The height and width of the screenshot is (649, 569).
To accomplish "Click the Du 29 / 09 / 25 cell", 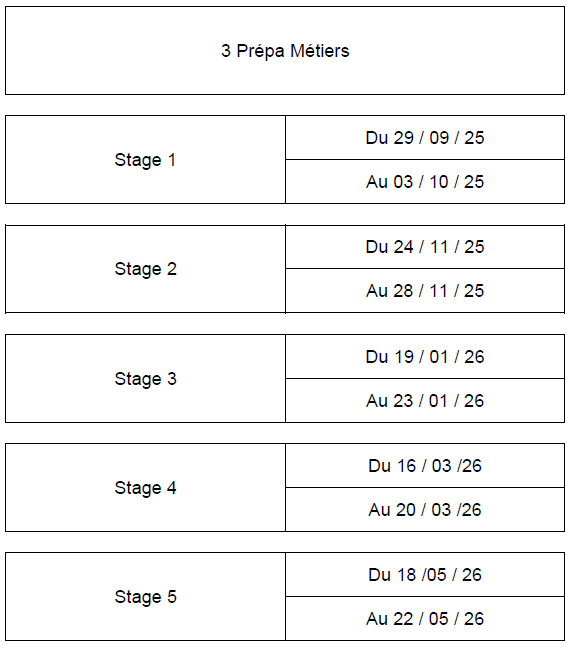I will (425, 138).
